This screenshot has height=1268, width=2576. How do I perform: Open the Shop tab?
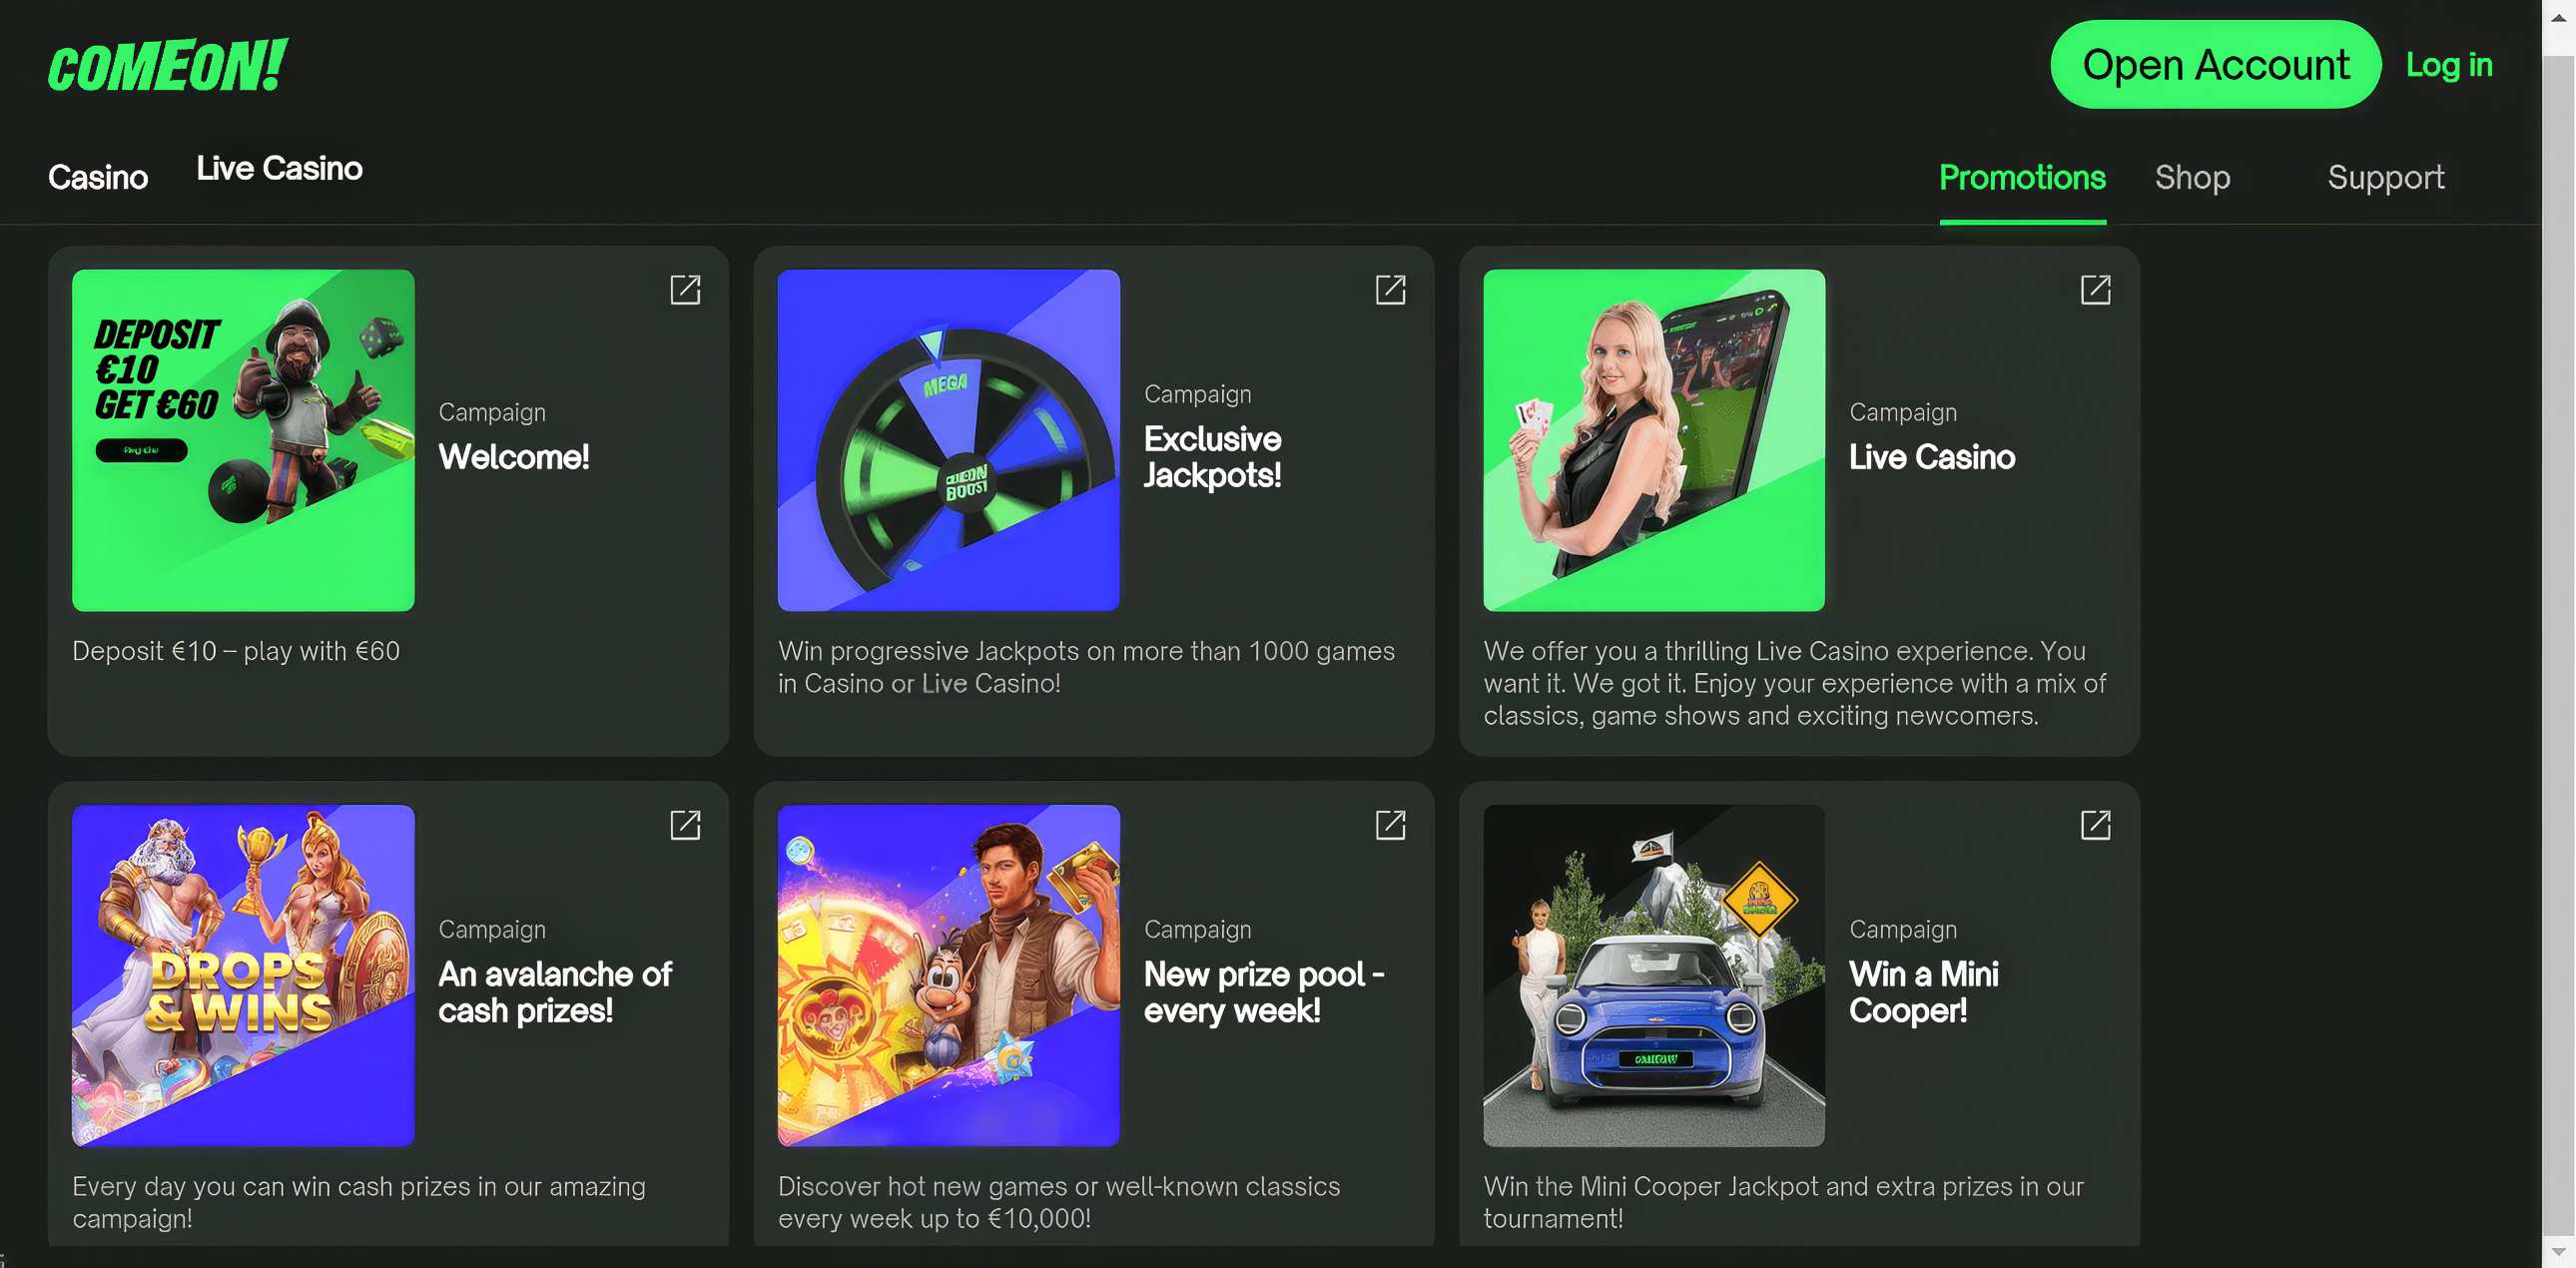[x=2192, y=177]
